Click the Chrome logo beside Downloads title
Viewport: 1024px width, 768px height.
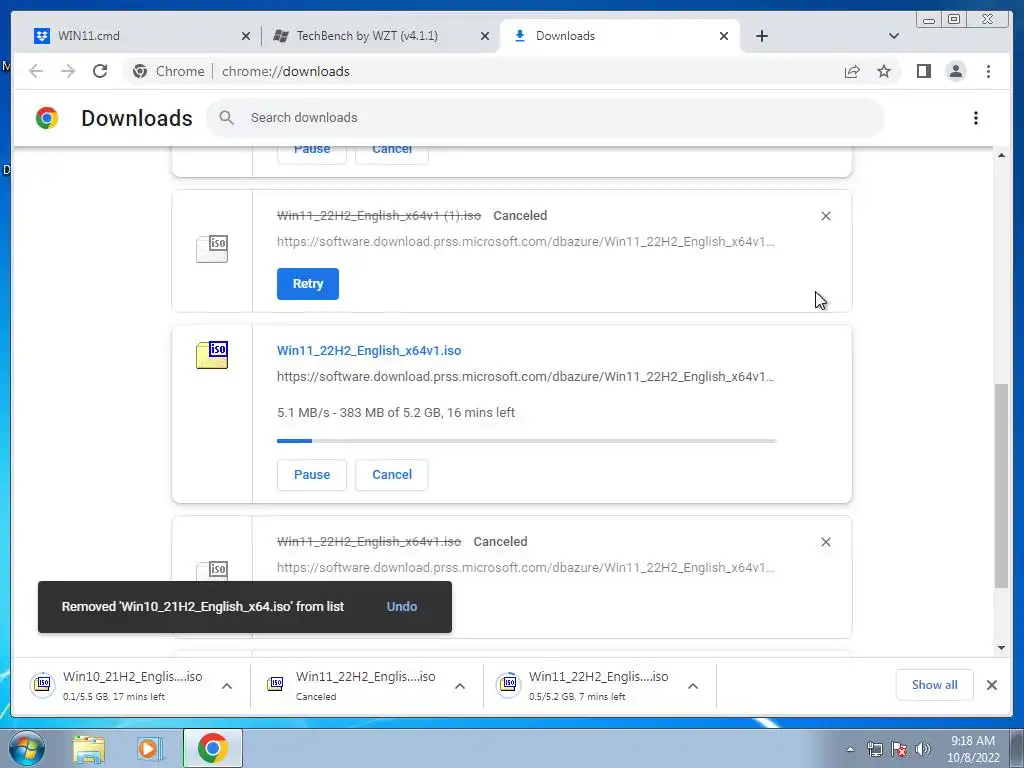point(47,118)
